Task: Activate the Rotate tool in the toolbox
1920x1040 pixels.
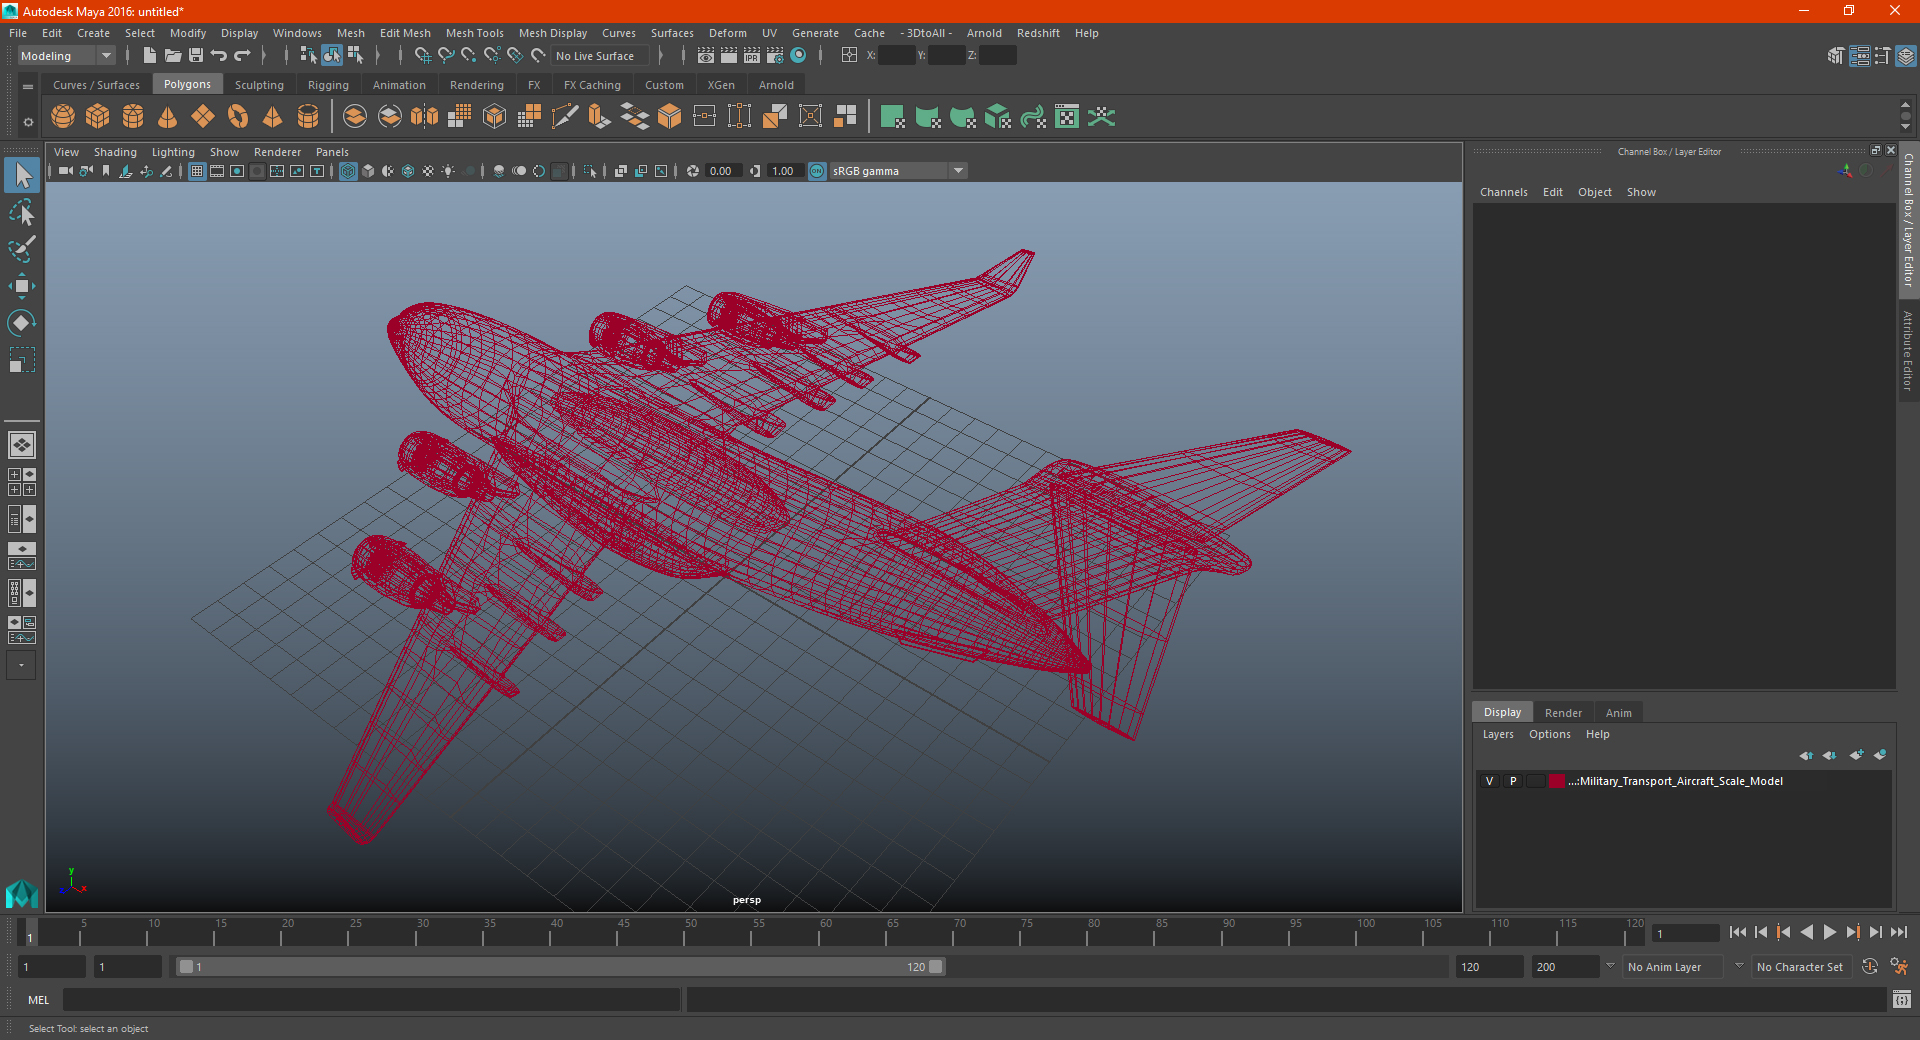Action: (x=22, y=323)
